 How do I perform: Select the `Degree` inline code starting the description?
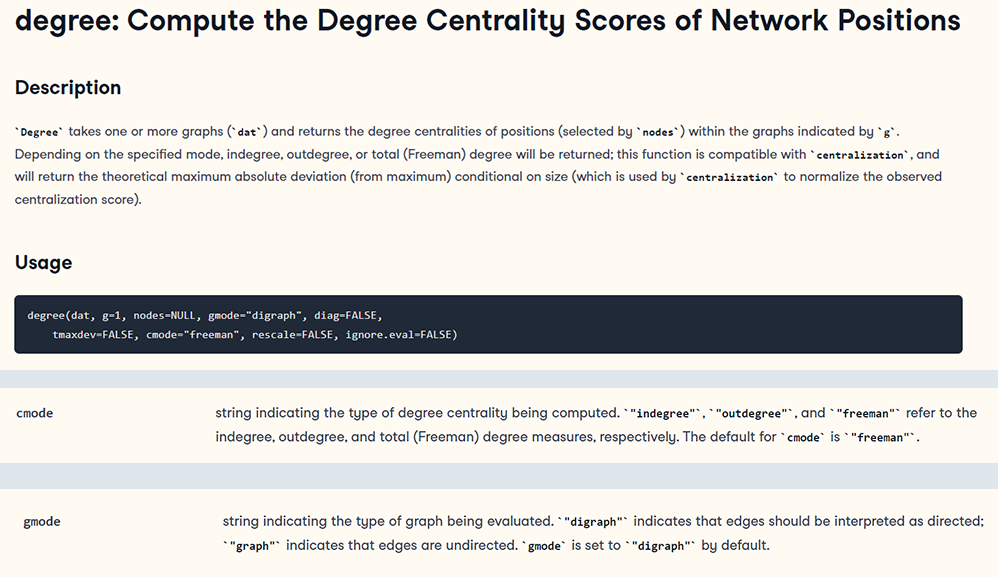[x=39, y=132]
